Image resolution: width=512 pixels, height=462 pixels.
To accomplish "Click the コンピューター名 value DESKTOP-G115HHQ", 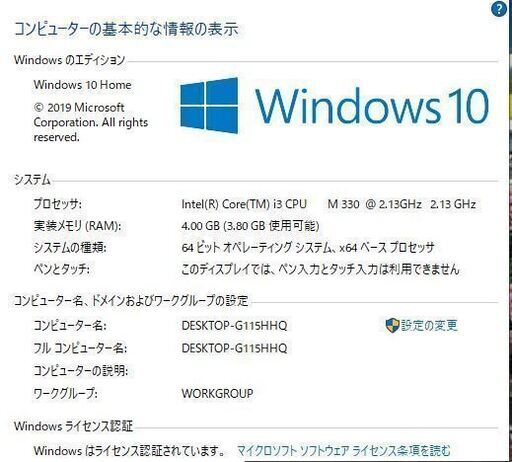I will point(234,325).
